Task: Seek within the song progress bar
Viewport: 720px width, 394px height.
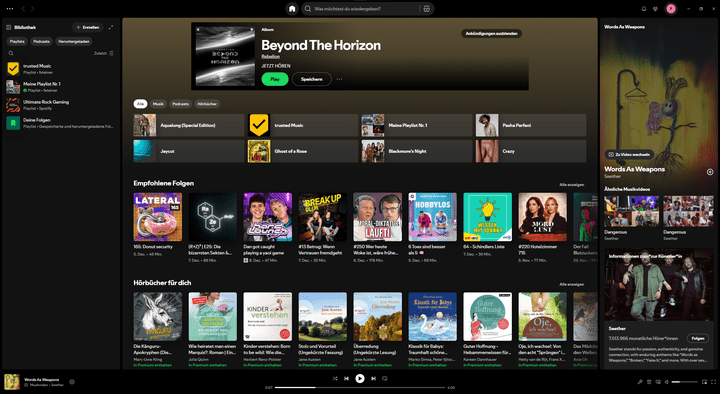Action: pos(360,388)
